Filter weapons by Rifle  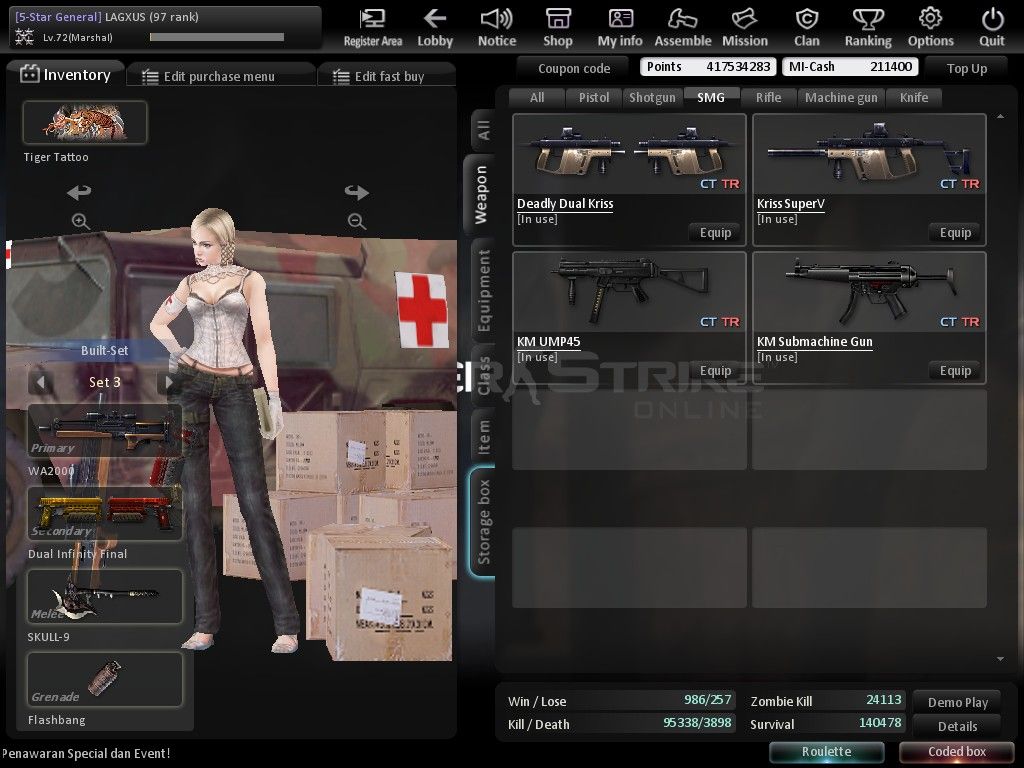769,97
